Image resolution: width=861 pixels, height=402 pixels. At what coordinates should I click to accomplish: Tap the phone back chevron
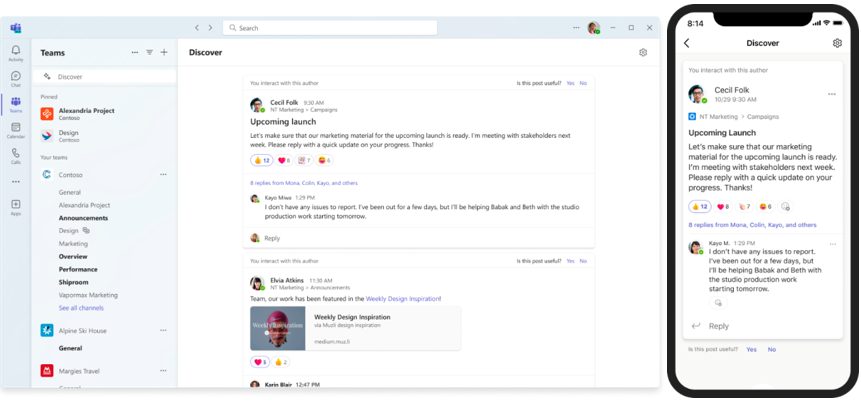point(686,43)
